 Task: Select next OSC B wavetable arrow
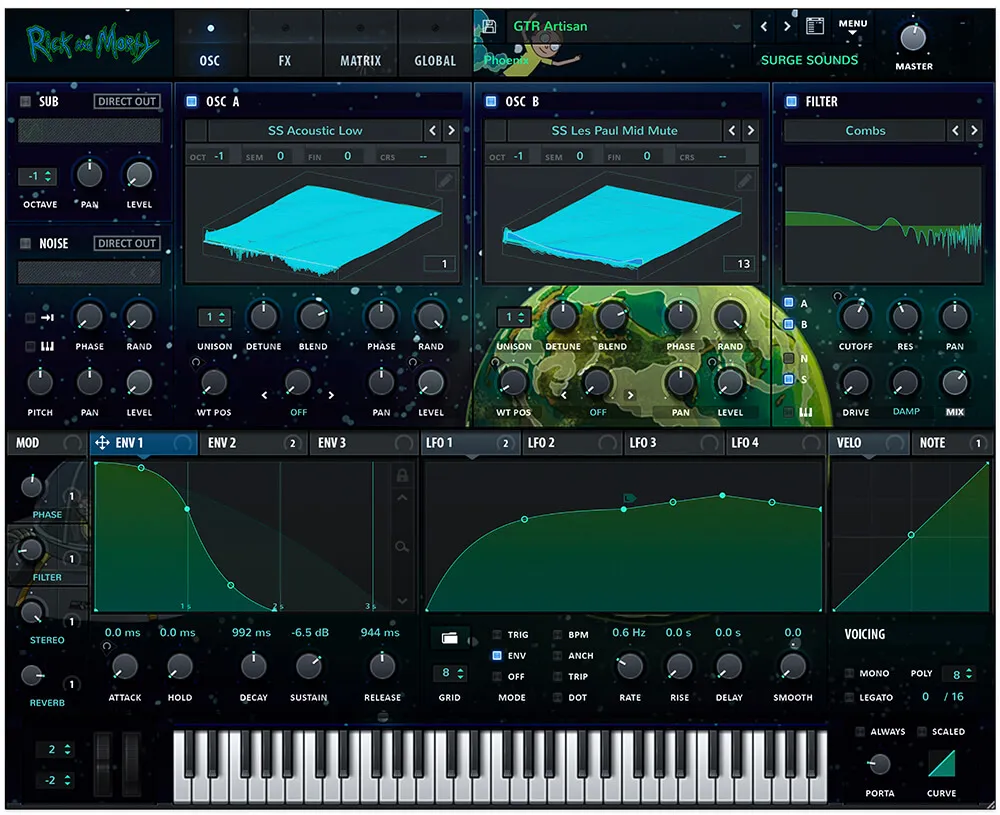tap(751, 131)
